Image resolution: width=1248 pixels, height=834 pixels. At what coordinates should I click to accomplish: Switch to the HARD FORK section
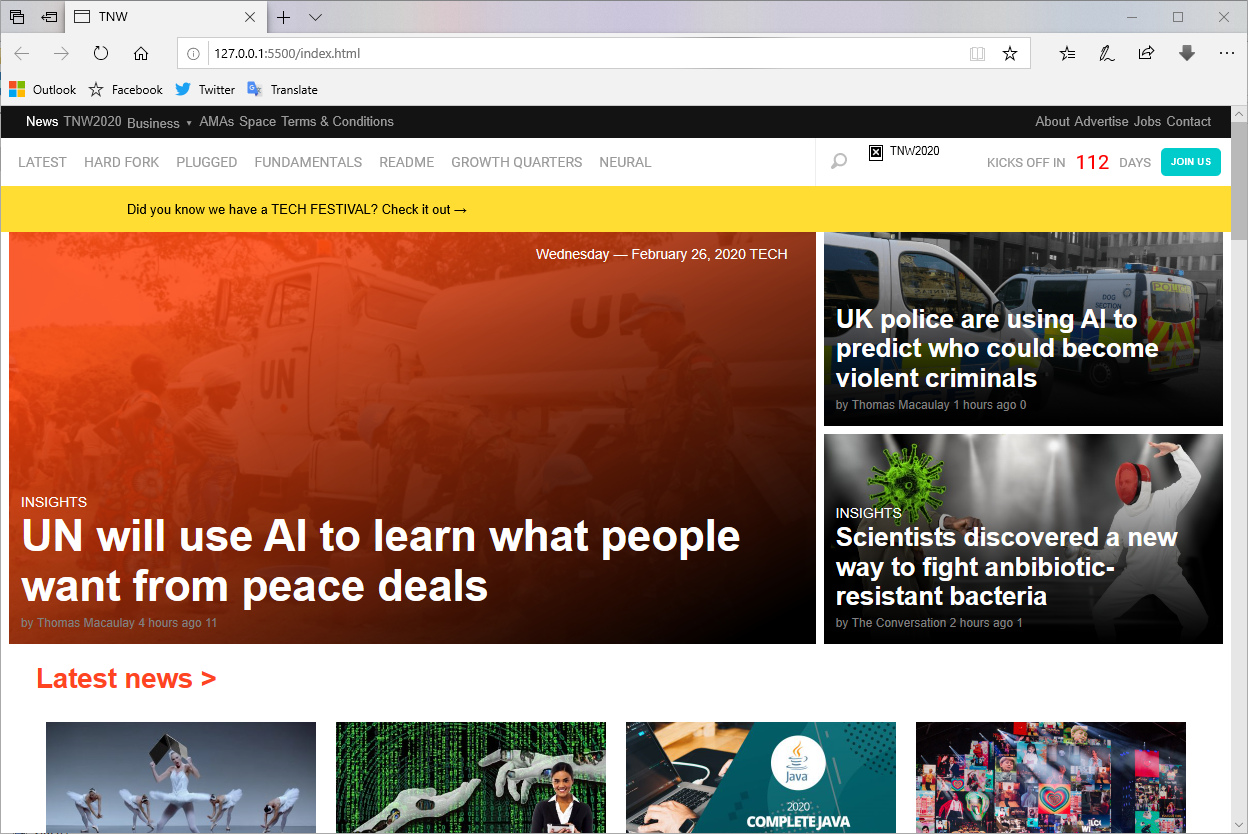pyautogui.click(x=122, y=162)
